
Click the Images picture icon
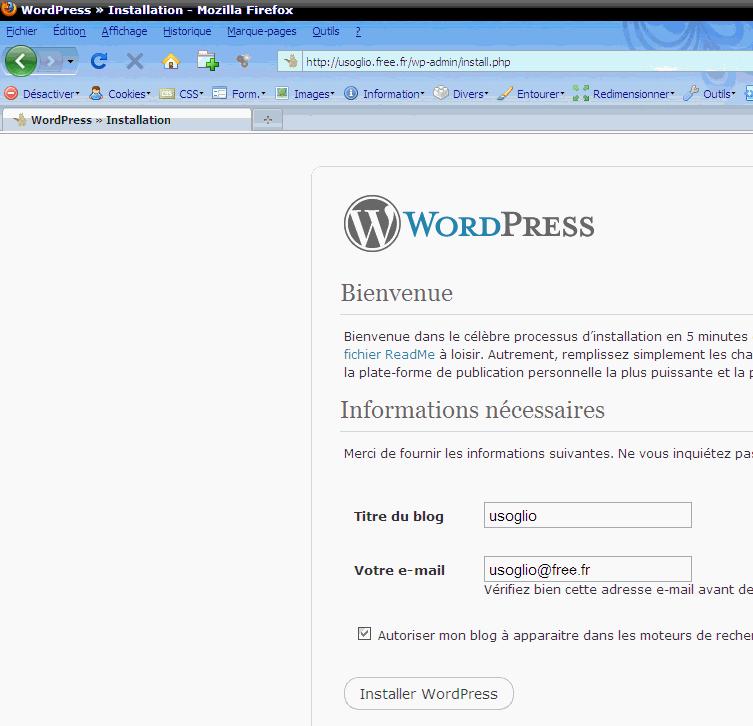(x=282, y=93)
